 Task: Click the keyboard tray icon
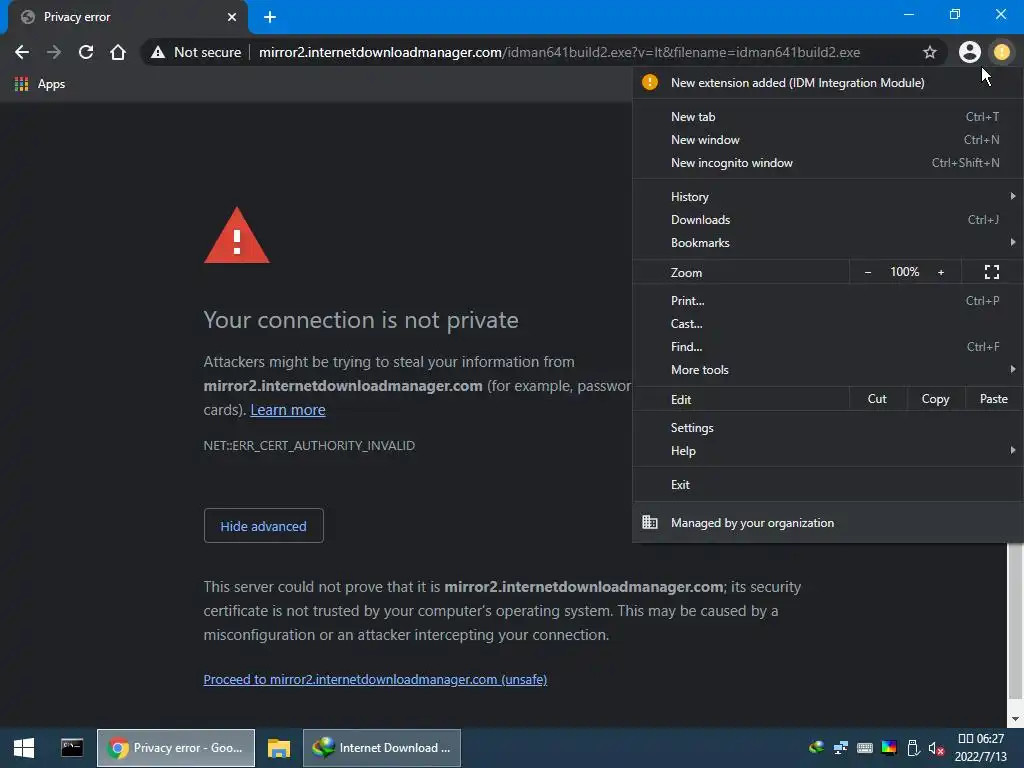click(865, 748)
